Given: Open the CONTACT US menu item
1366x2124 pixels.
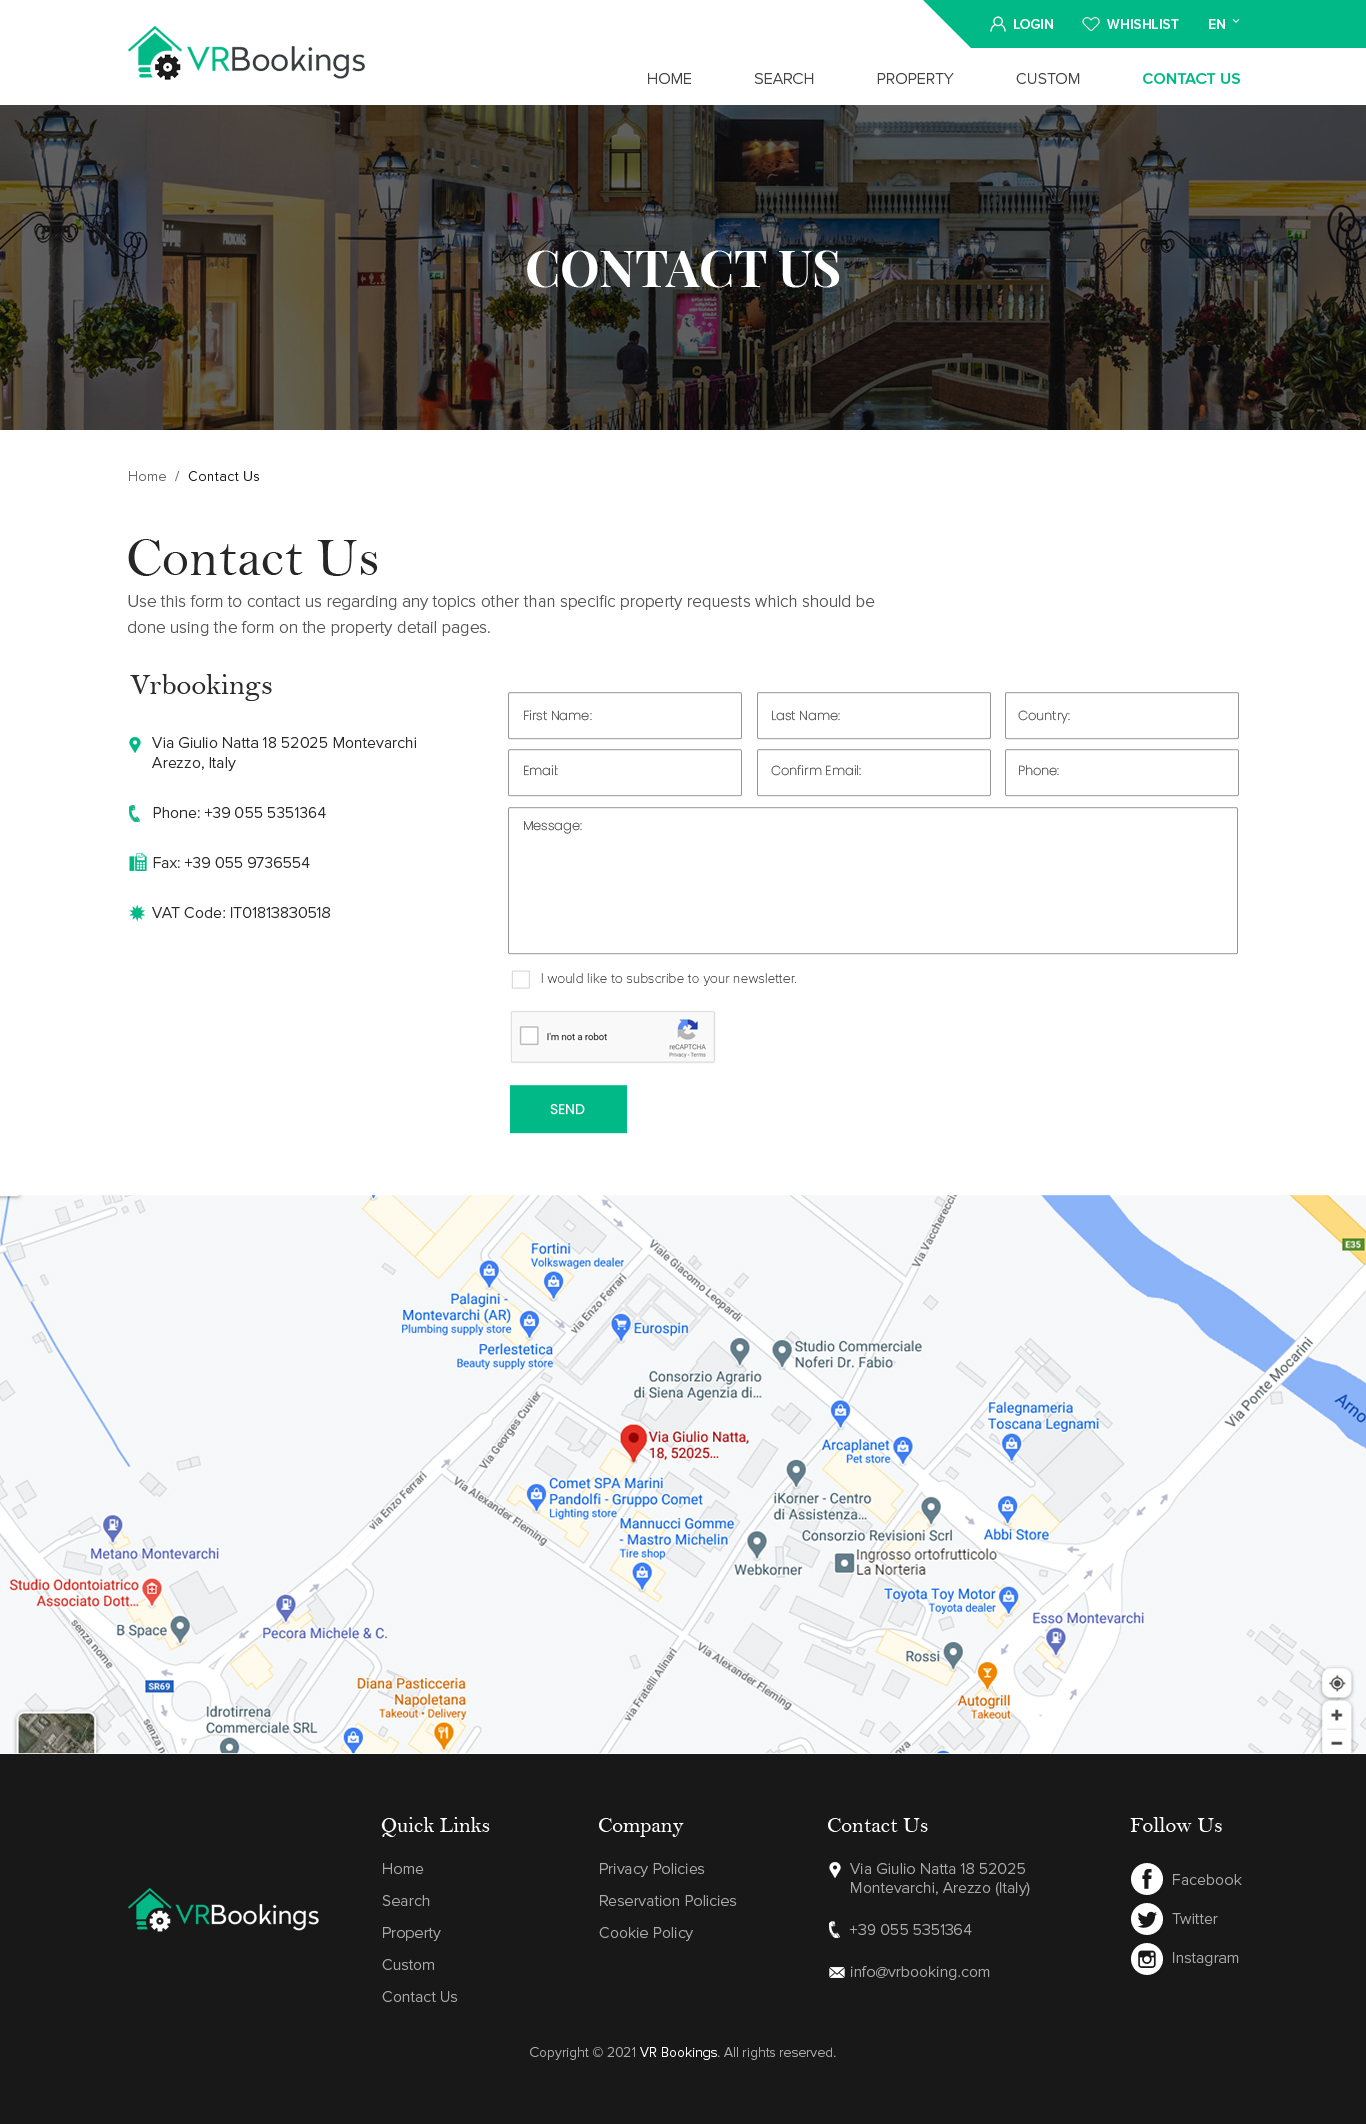Looking at the screenshot, I should (x=1191, y=79).
